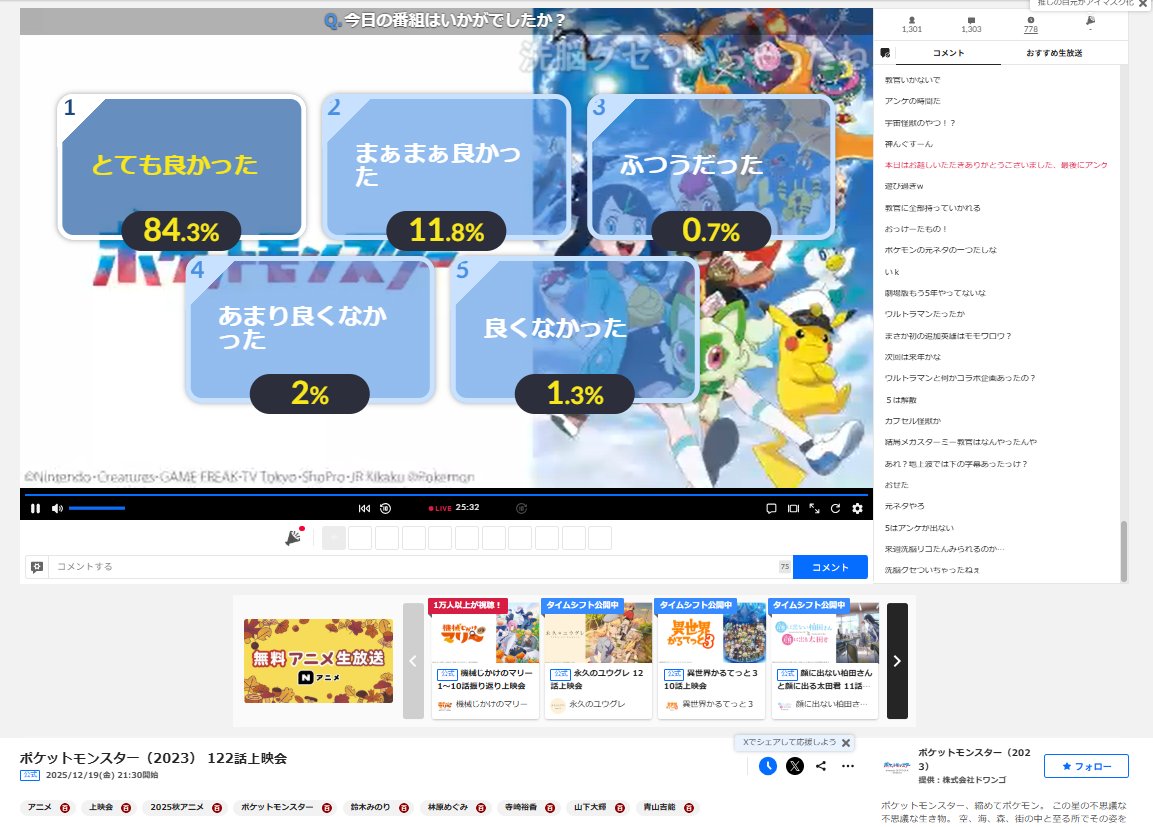Open the gift cracker icon below player
Image resolution: width=1153 pixels, height=827 pixels.
click(294, 537)
